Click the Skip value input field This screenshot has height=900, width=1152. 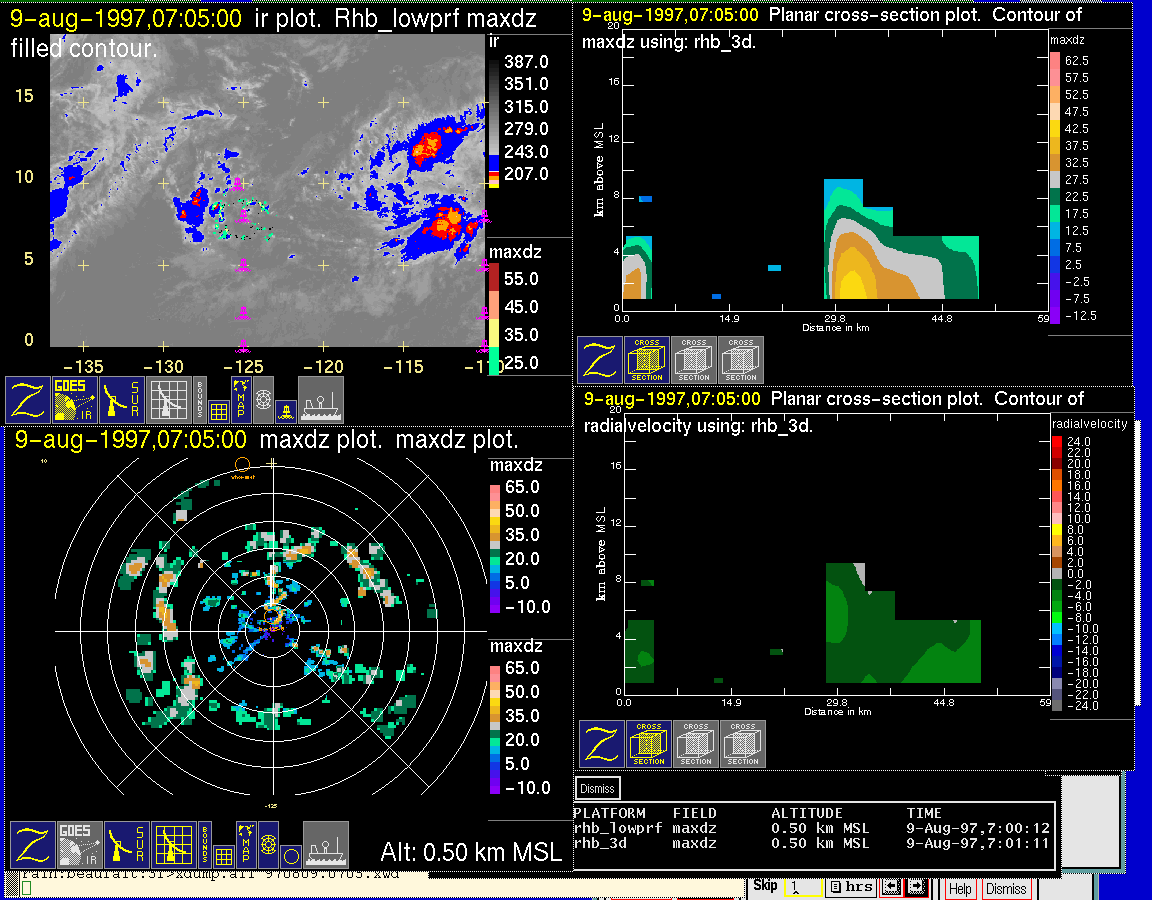coord(802,887)
